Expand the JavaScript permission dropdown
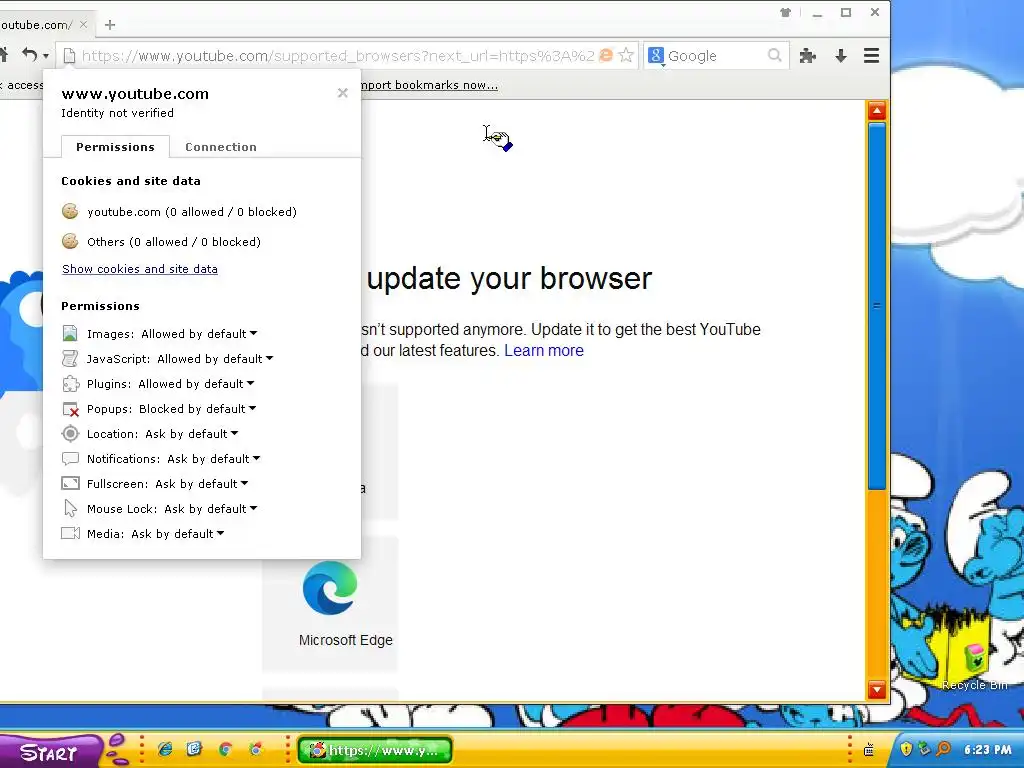This screenshot has height=768, width=1024. click(x=269, y=359)
